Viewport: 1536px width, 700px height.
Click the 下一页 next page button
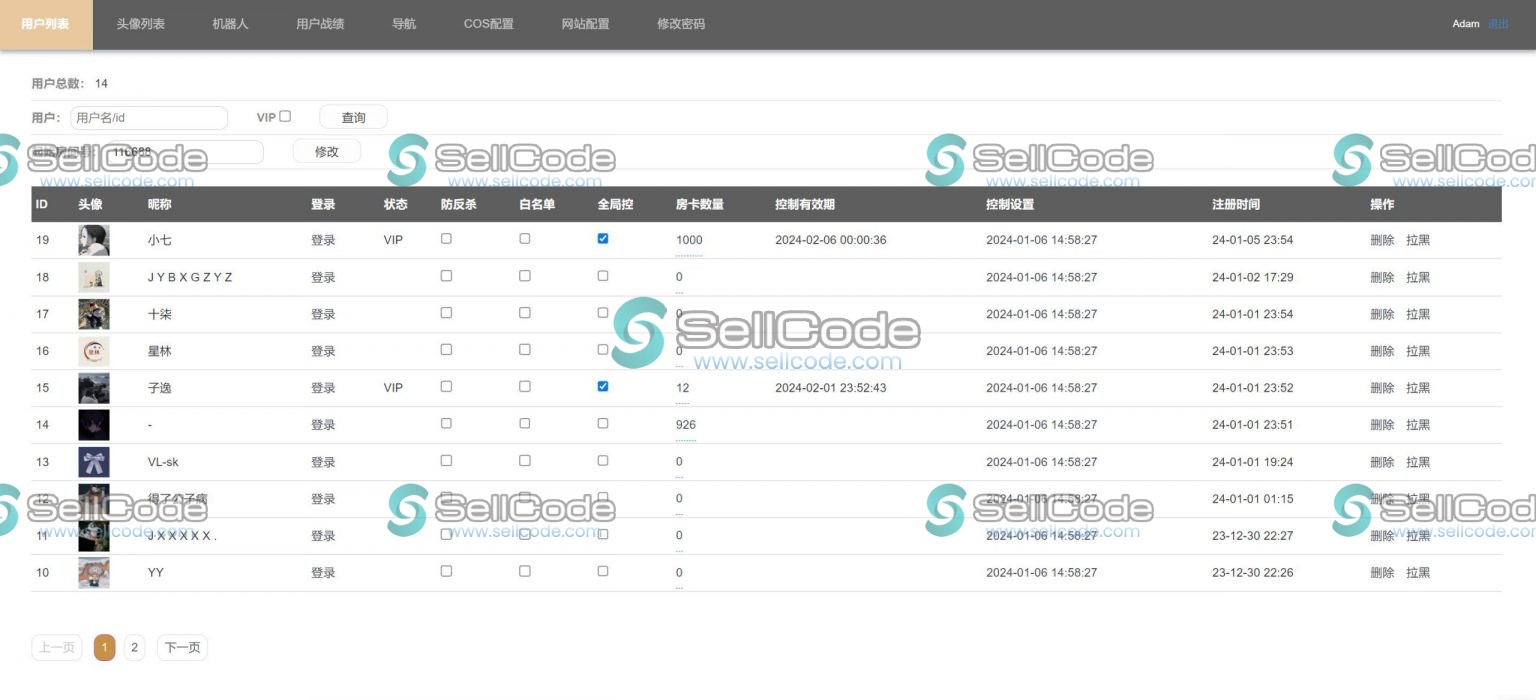click(x=182, y=648)
